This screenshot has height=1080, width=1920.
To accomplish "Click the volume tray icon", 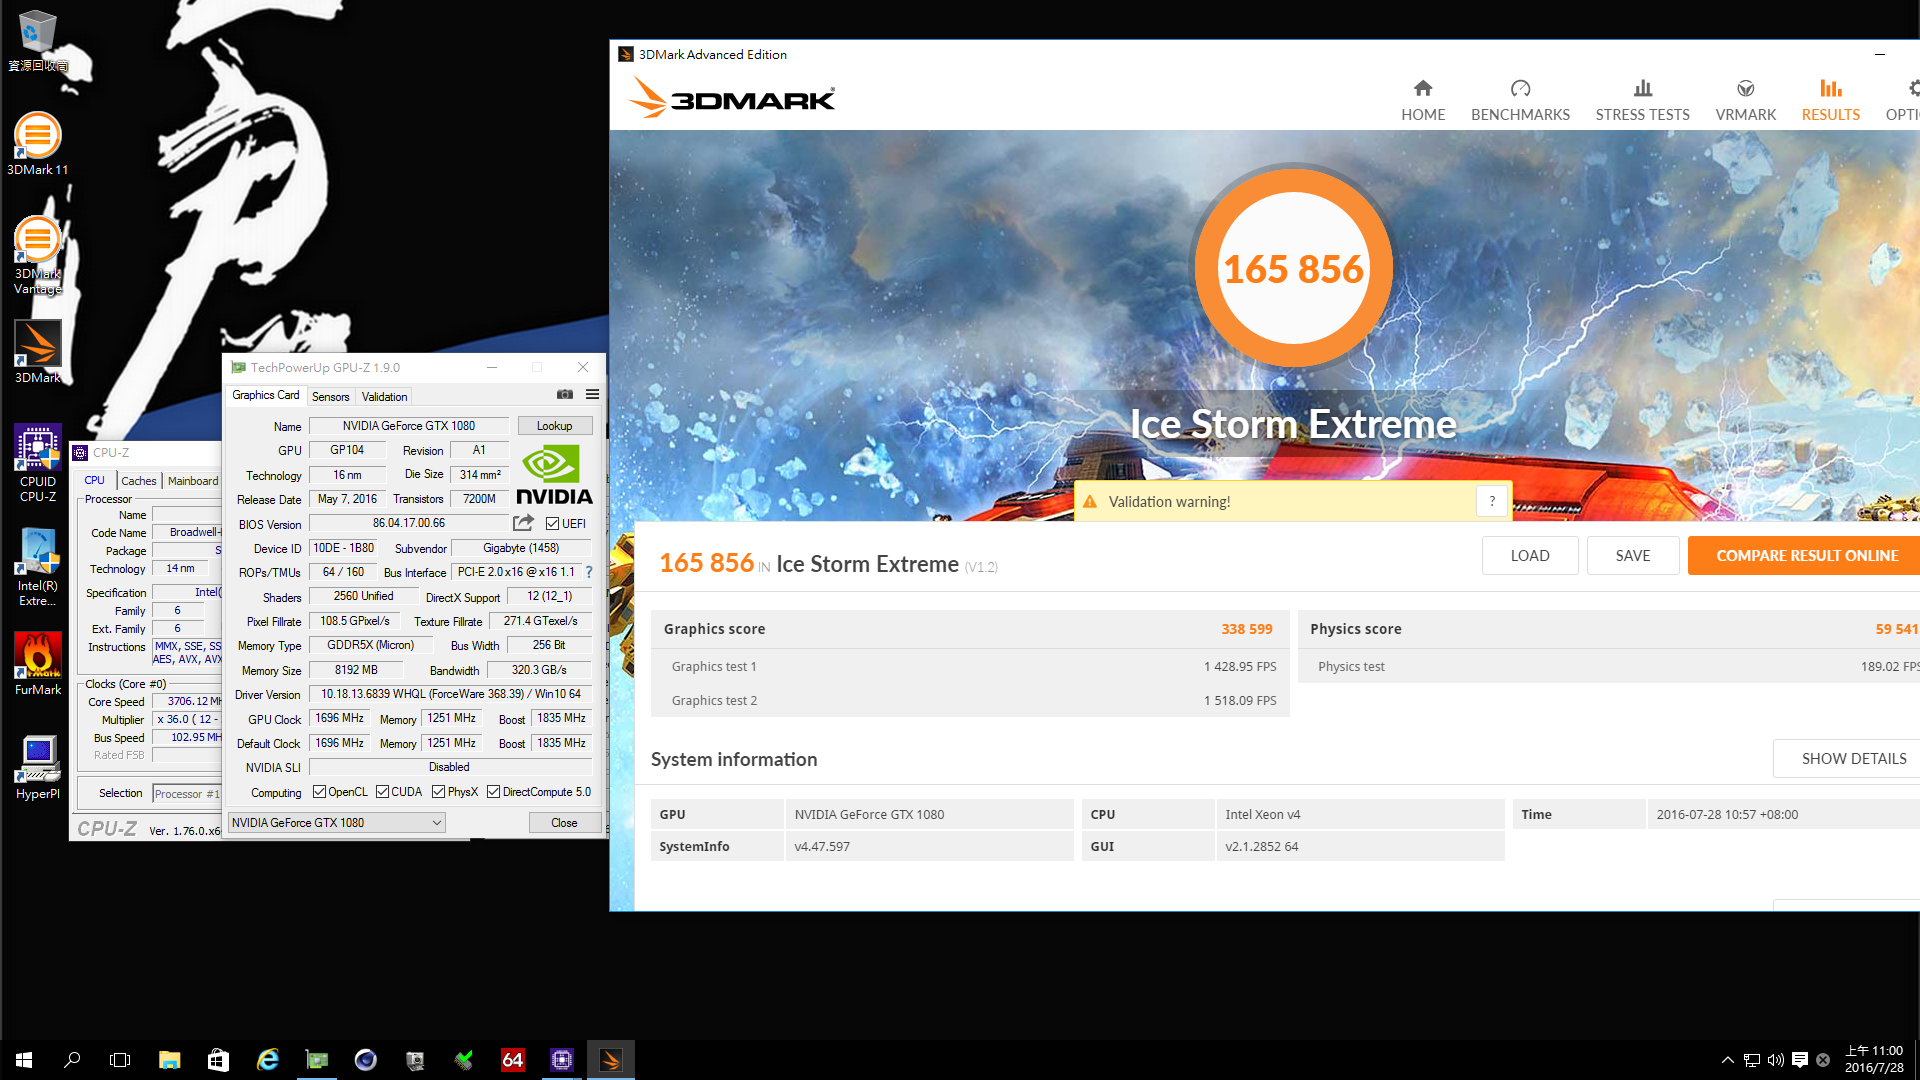I will click(1776, 1060).
